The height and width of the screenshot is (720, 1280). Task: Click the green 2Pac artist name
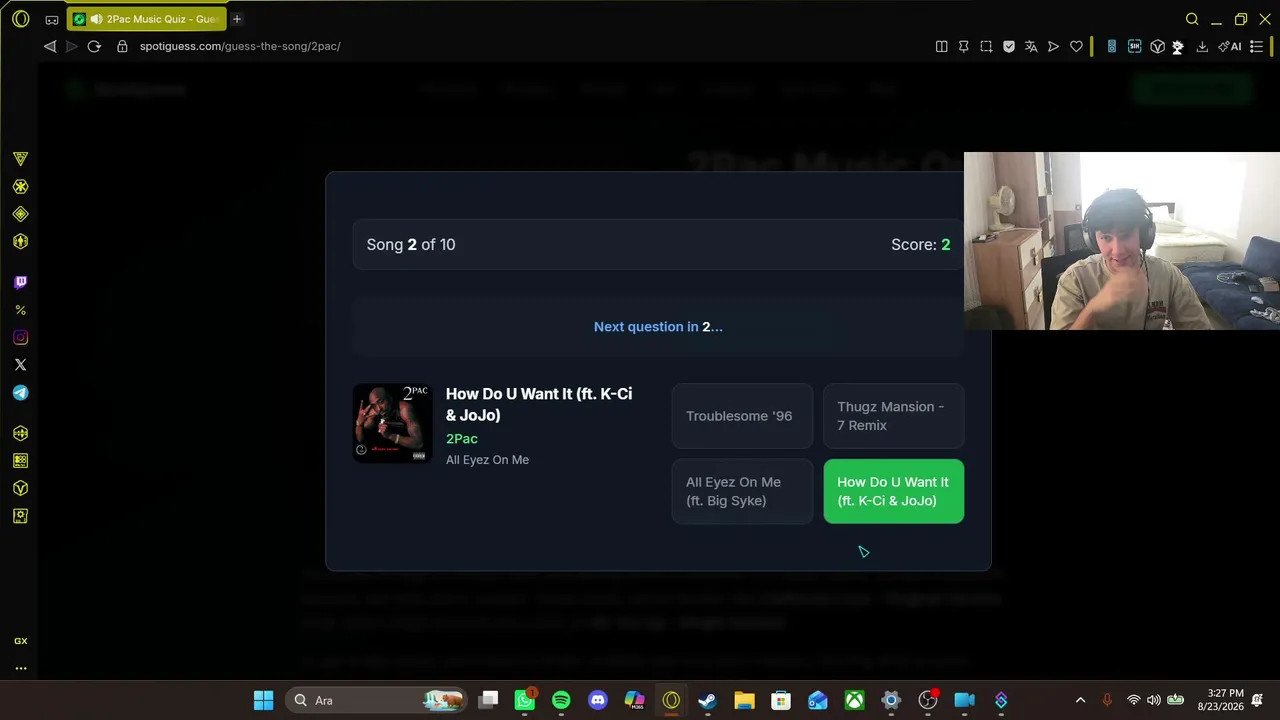[462, 439]
